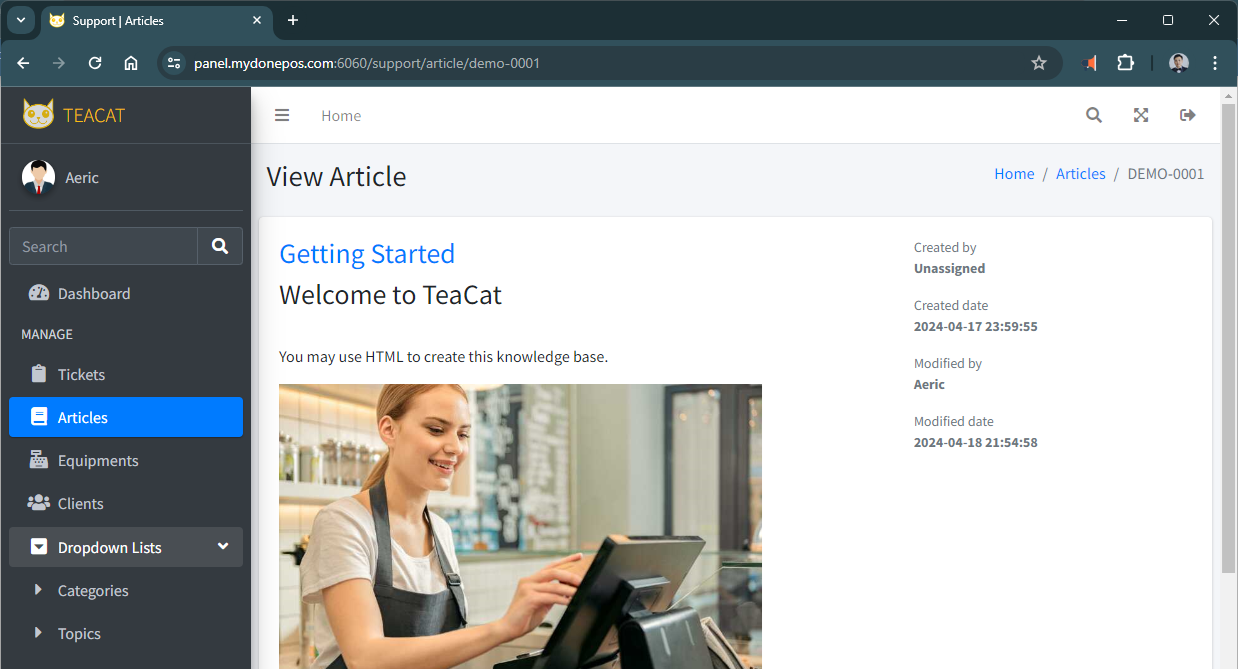Open the navbar search magnifier icon

(x=1094, y=115)
